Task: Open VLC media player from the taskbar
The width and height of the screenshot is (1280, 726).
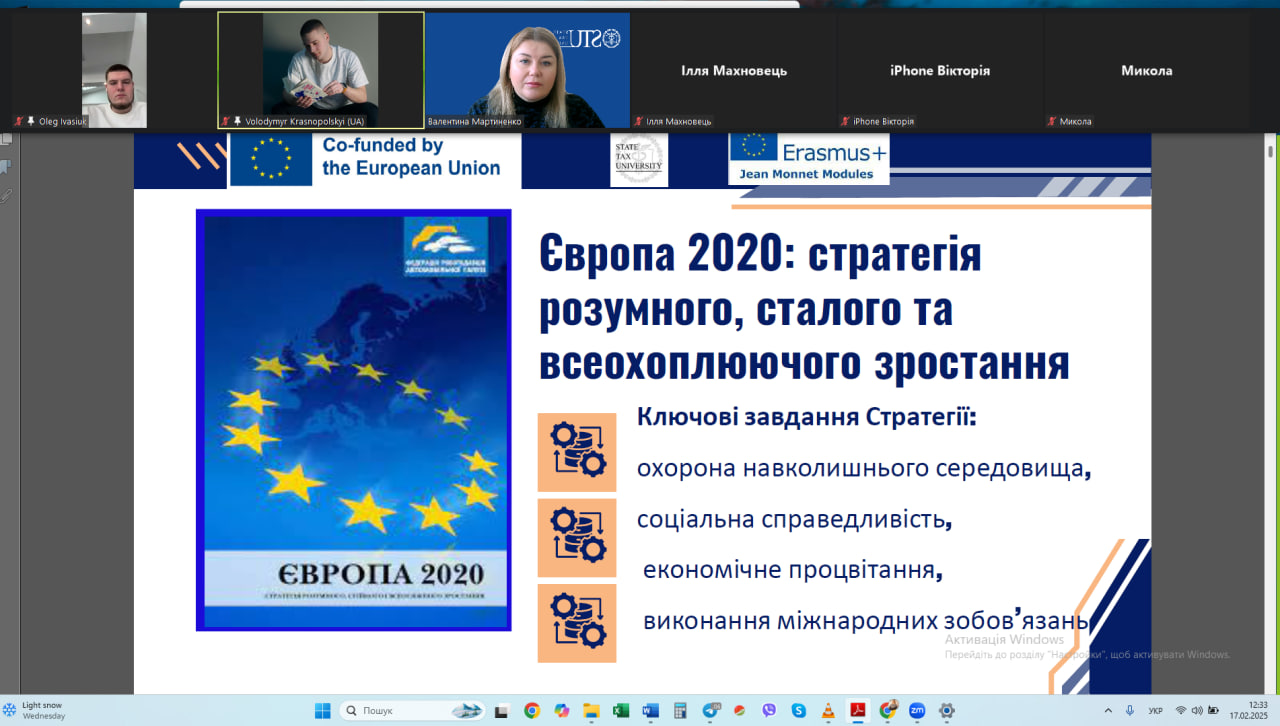Action: [828, 711]
